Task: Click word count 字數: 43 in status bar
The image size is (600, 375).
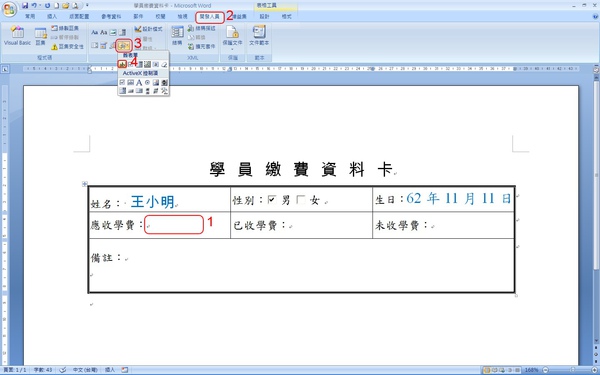Action: pyautogui.click(x=43, y=370)
